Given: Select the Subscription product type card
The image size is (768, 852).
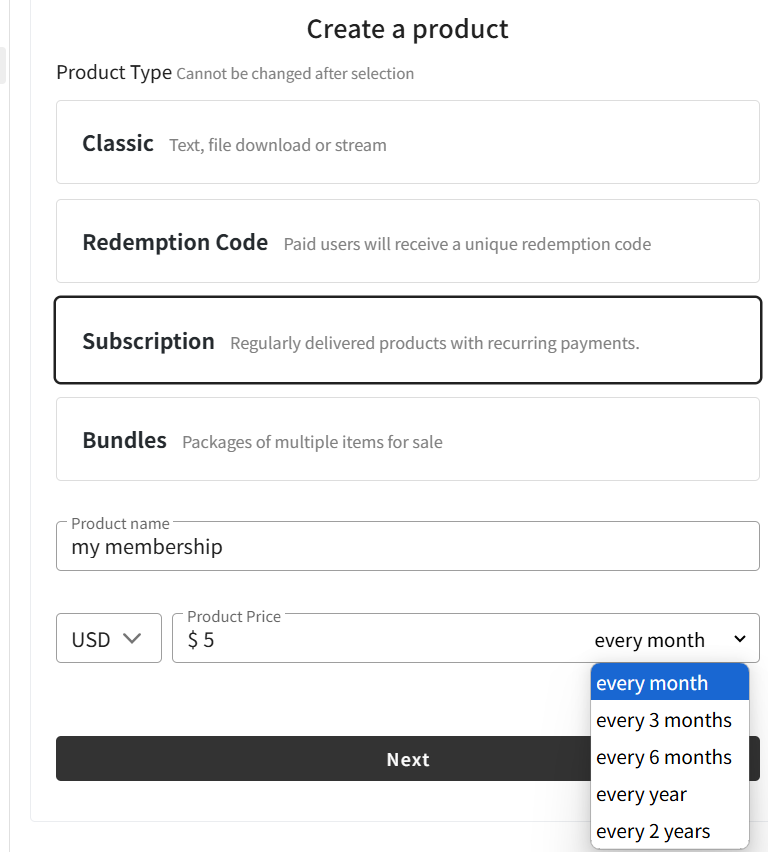Looking at the screenshot, I should 407,340.
